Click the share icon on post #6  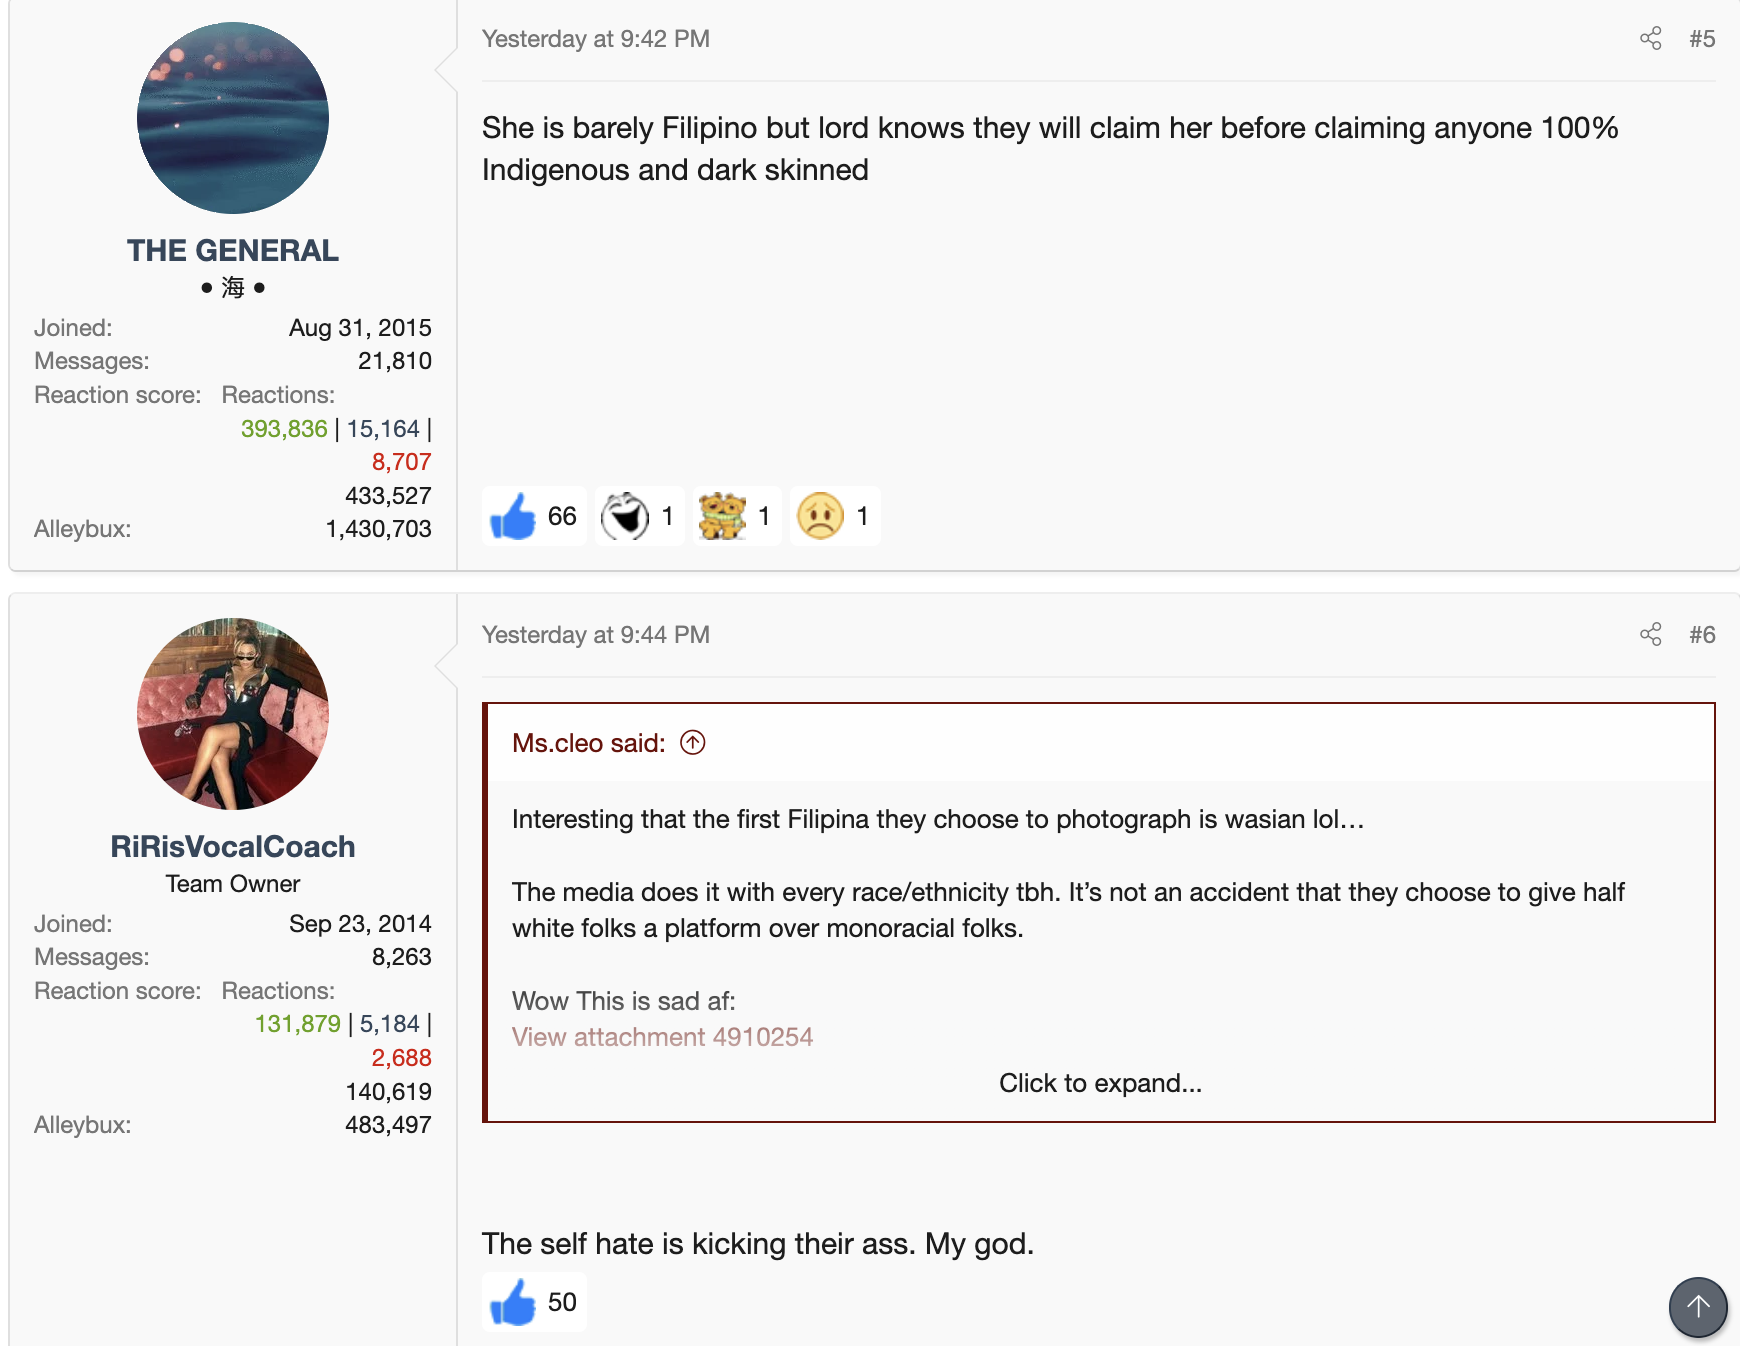coord(1651,635)
